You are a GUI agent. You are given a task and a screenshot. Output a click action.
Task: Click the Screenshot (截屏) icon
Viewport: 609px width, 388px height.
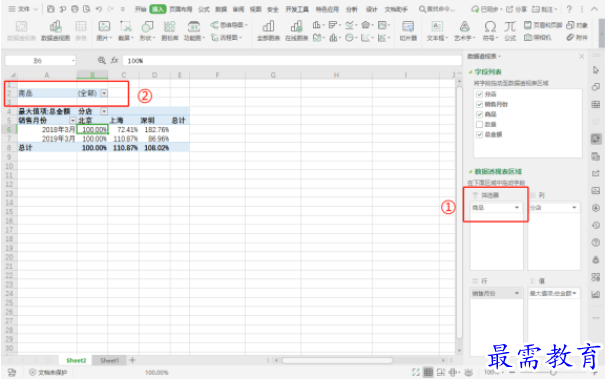tap(125, 30)
